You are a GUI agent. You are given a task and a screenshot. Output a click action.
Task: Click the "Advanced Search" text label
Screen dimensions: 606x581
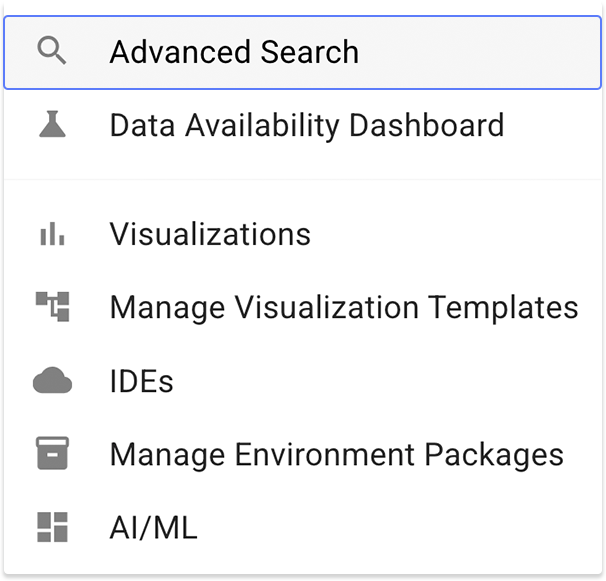click(234, 52)
